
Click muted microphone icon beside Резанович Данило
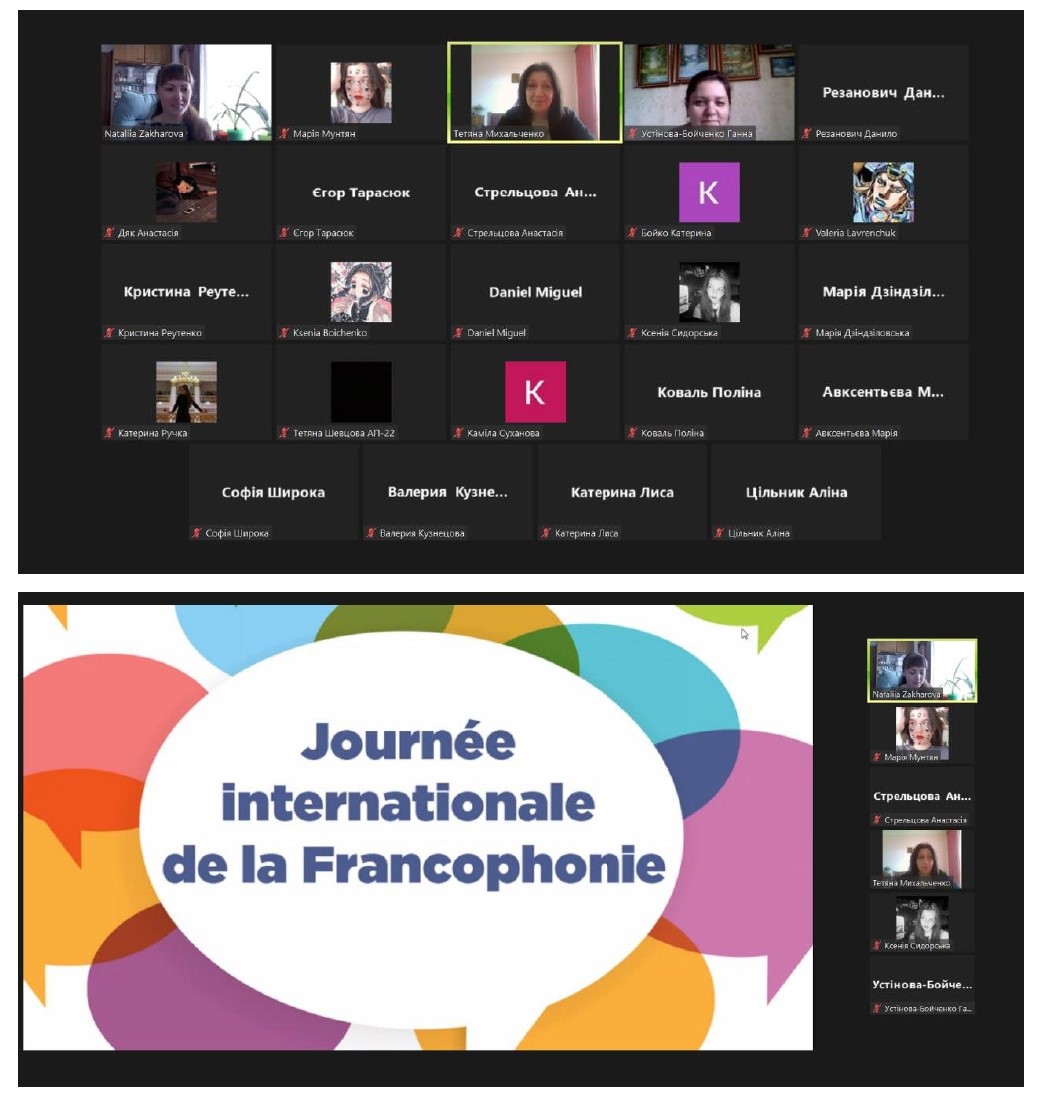pyautogui.click(x=806, y=134)
